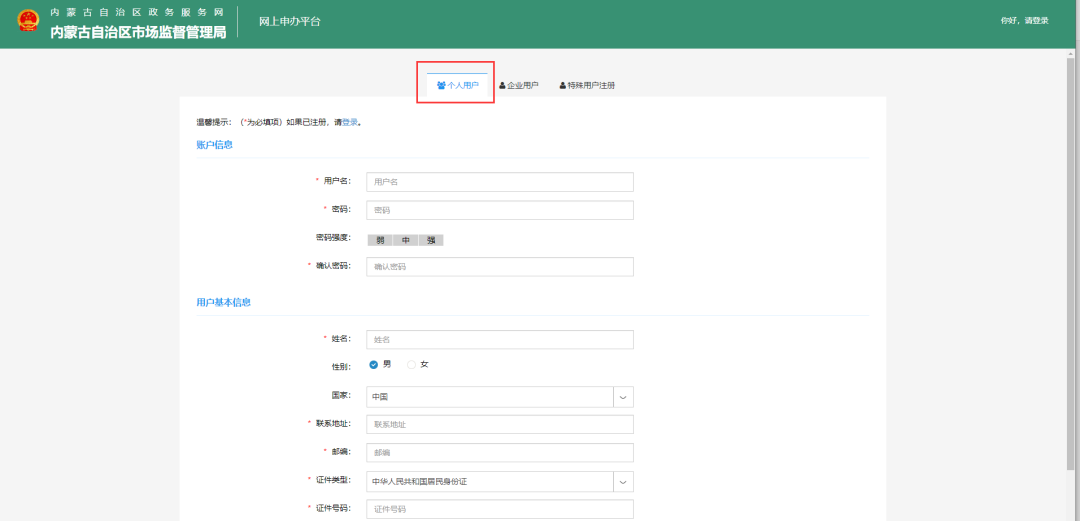Click the 用户基本信息 section heading

[223, 303]
